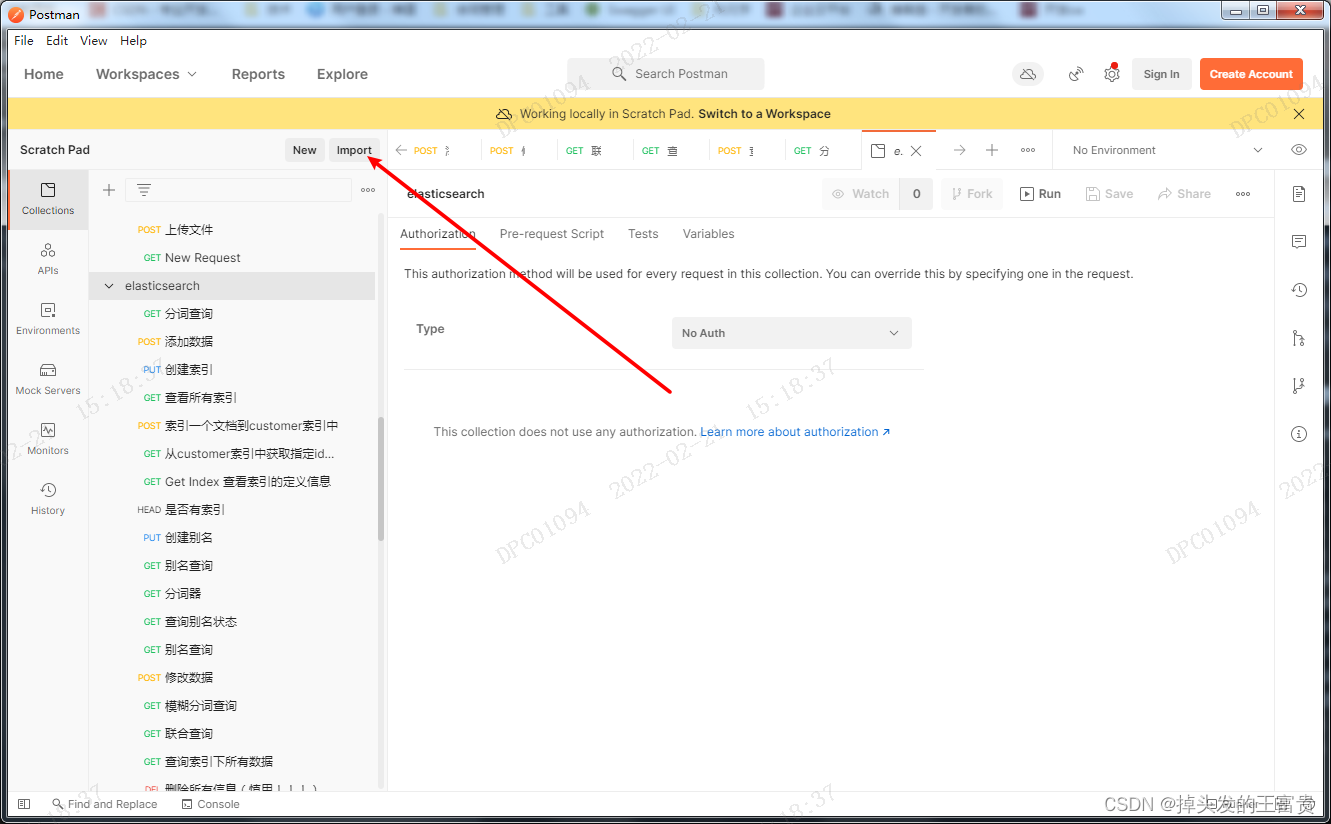1331x824 pixels.
Task: Toggle the sidebar icon in the status bar
Action: [x=24, y=804]
